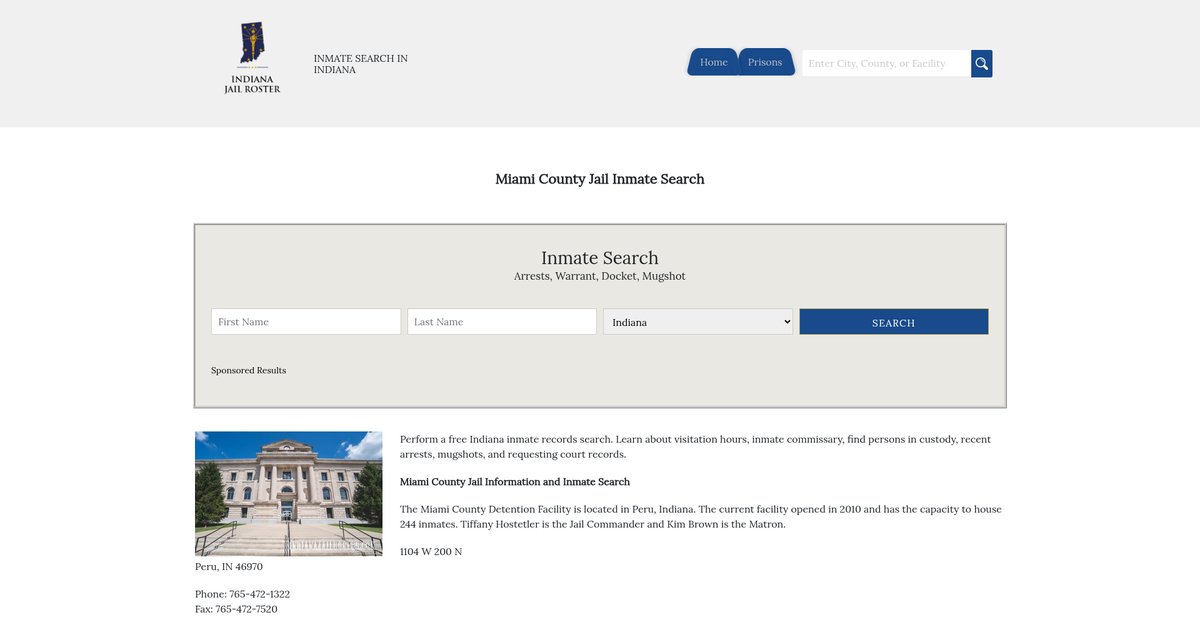Click the 'Peru, IN 46970' location text
This screenshot has width=1200, height=620.
[x=229, y=566]
